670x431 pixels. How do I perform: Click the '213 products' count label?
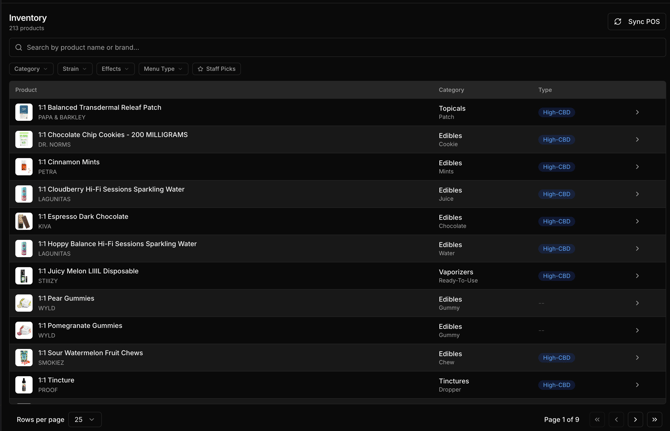(x=26, y=28)
